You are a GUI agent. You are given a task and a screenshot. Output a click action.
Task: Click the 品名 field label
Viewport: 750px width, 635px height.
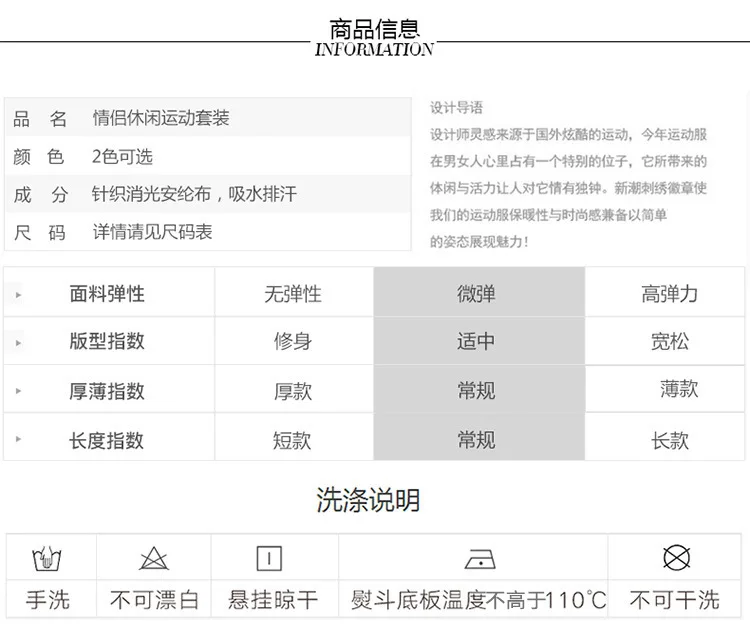click(40, 118)
